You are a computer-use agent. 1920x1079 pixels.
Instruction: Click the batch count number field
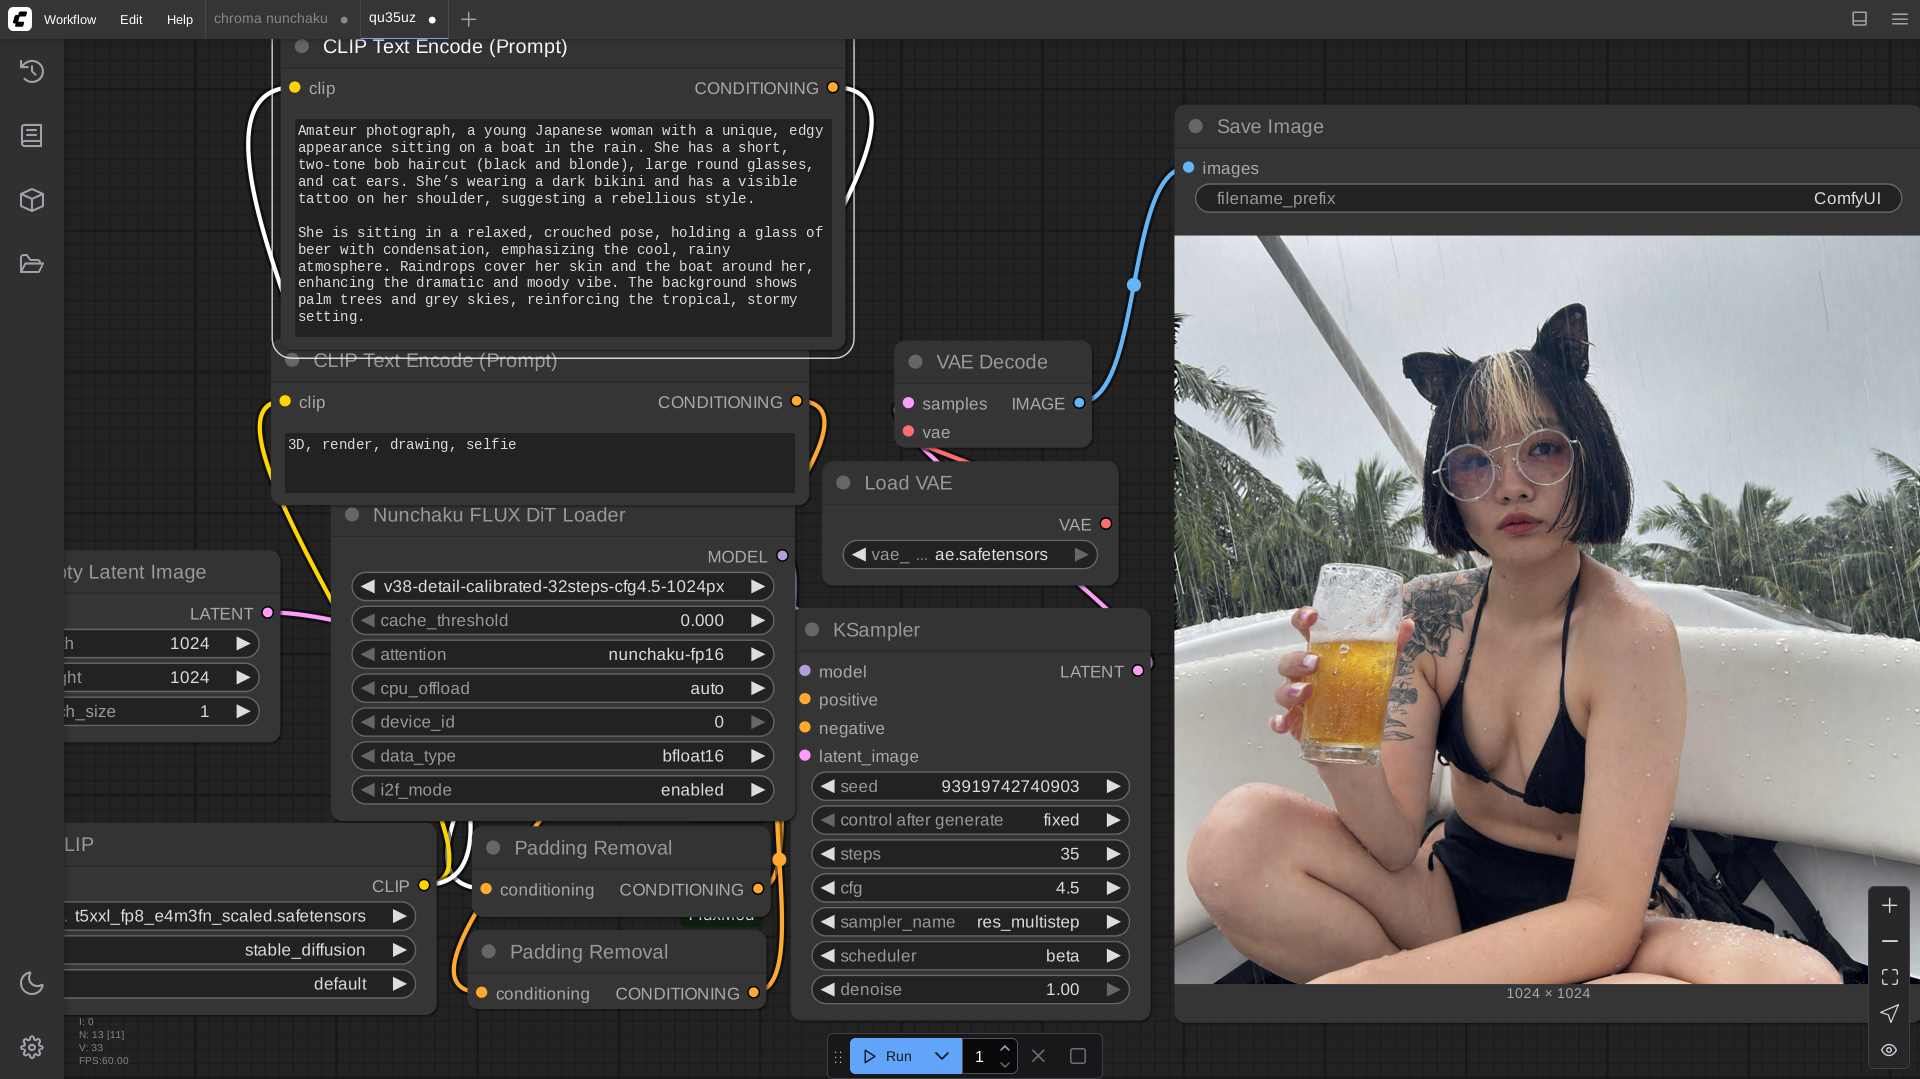tap(979, 1056)
